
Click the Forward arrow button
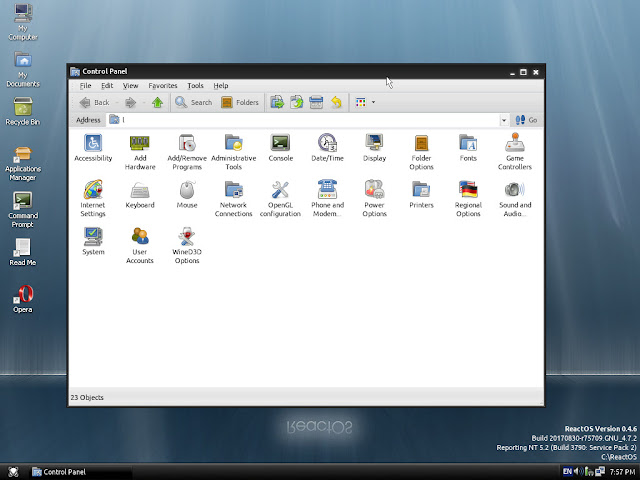click(131, 102)
